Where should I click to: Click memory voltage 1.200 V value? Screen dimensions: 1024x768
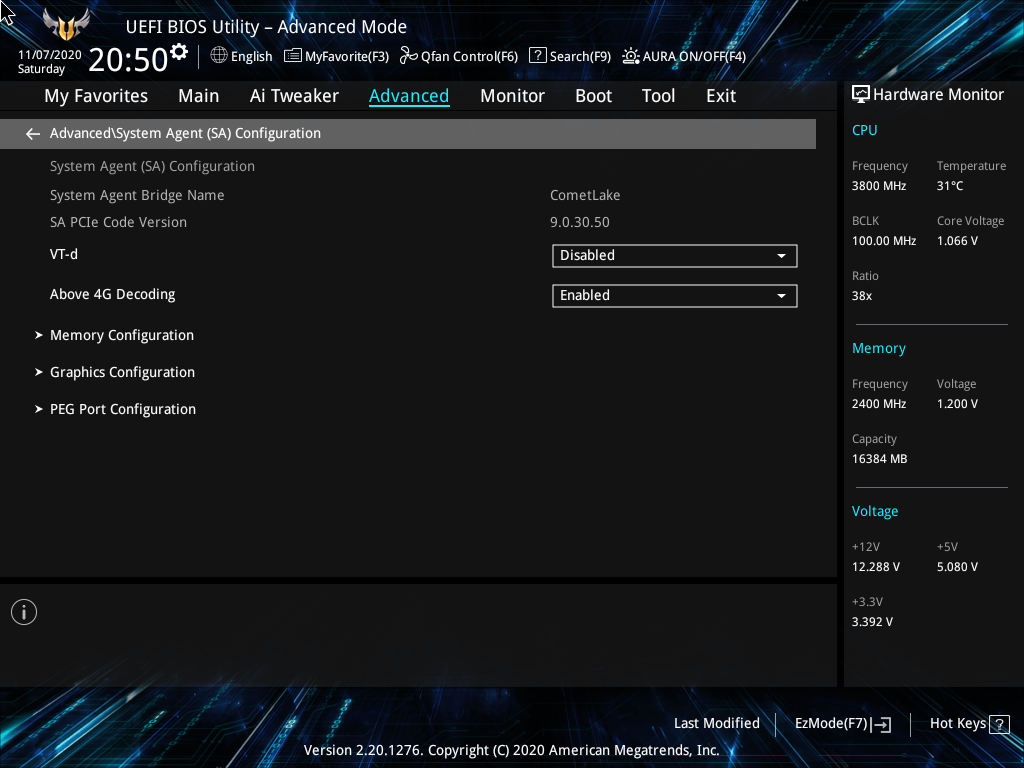(x=957, y=404)
